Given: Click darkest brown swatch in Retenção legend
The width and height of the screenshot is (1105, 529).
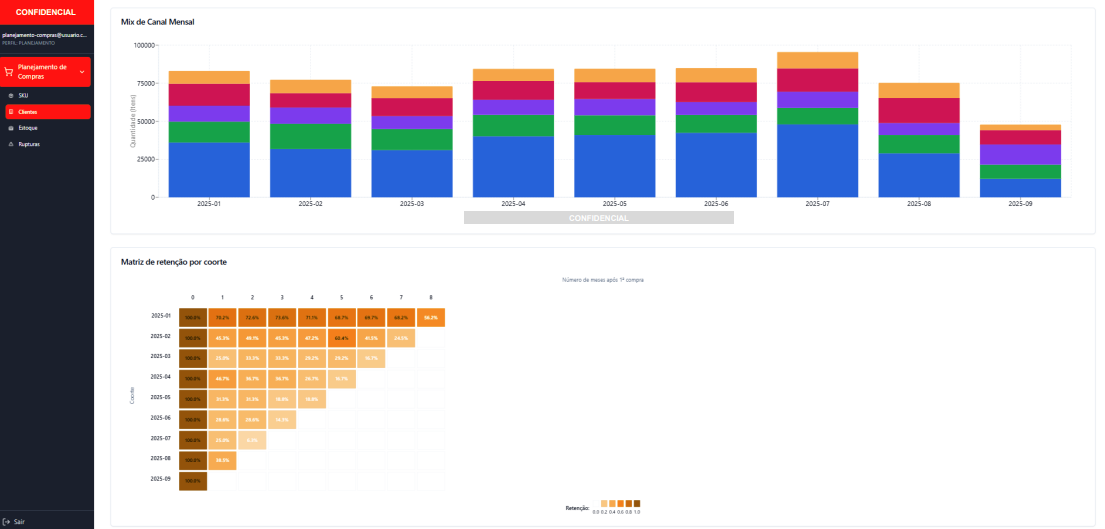Looking at the screenshot, I should pos(637,503).
